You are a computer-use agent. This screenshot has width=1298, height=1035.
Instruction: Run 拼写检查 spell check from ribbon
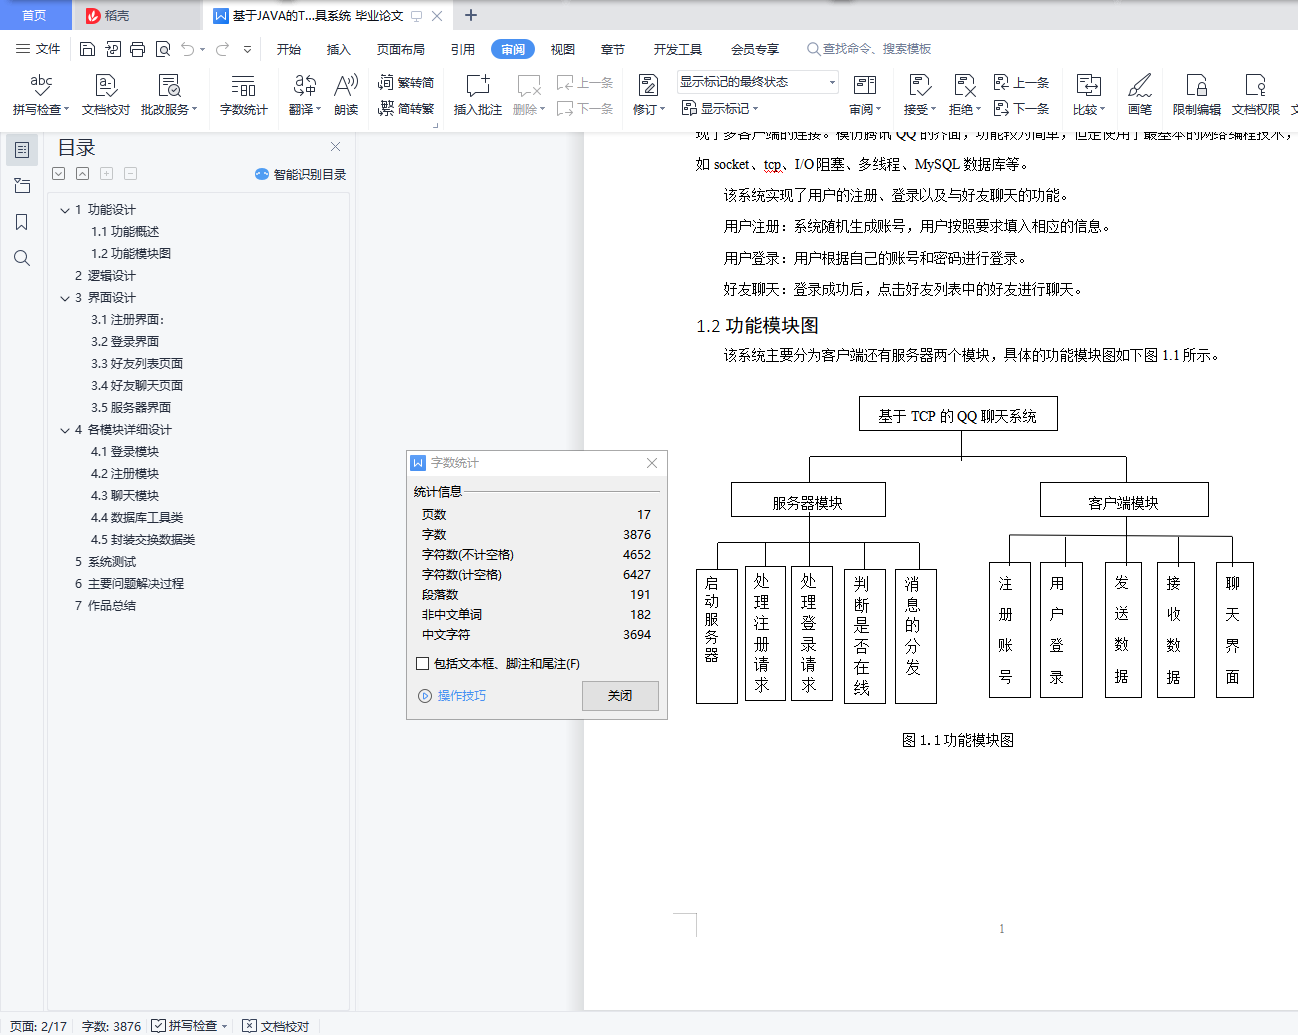click(x=40, y=95)
